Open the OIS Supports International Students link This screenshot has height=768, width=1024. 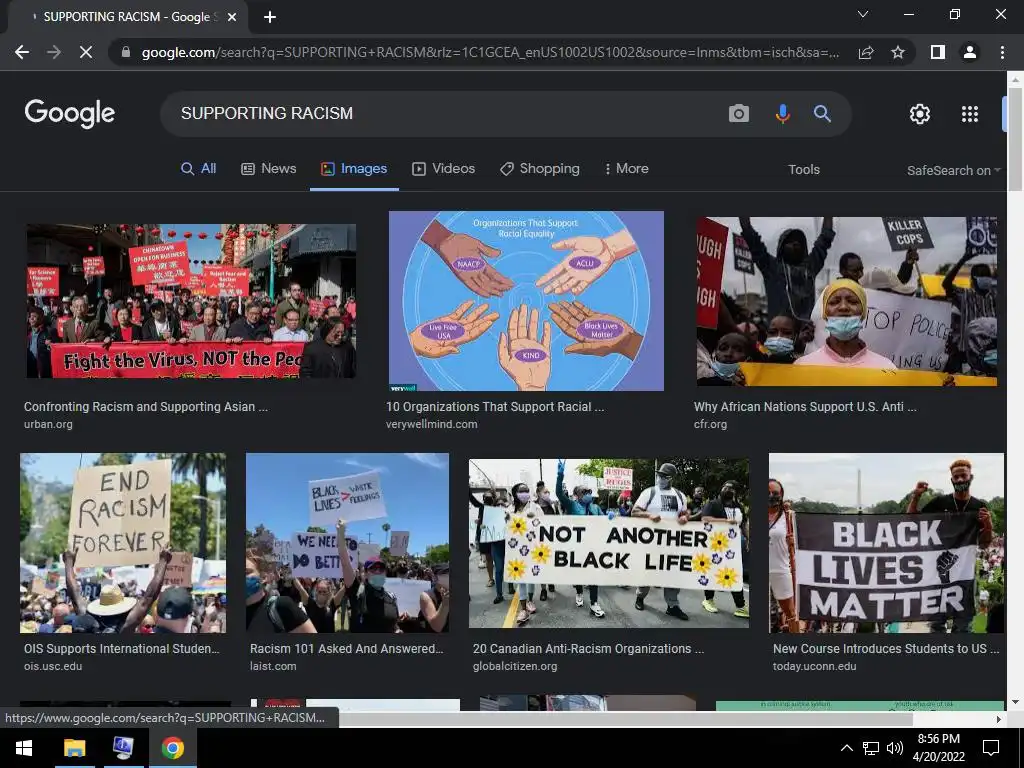pyautogui.click(x=121, y=649)
